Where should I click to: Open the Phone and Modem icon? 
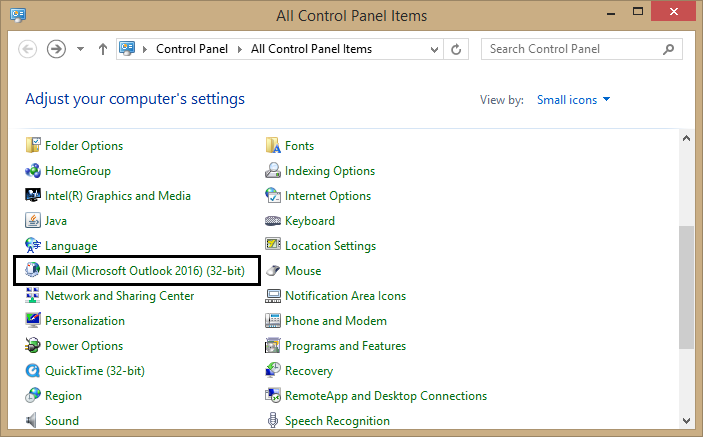(x=273, y=320)
